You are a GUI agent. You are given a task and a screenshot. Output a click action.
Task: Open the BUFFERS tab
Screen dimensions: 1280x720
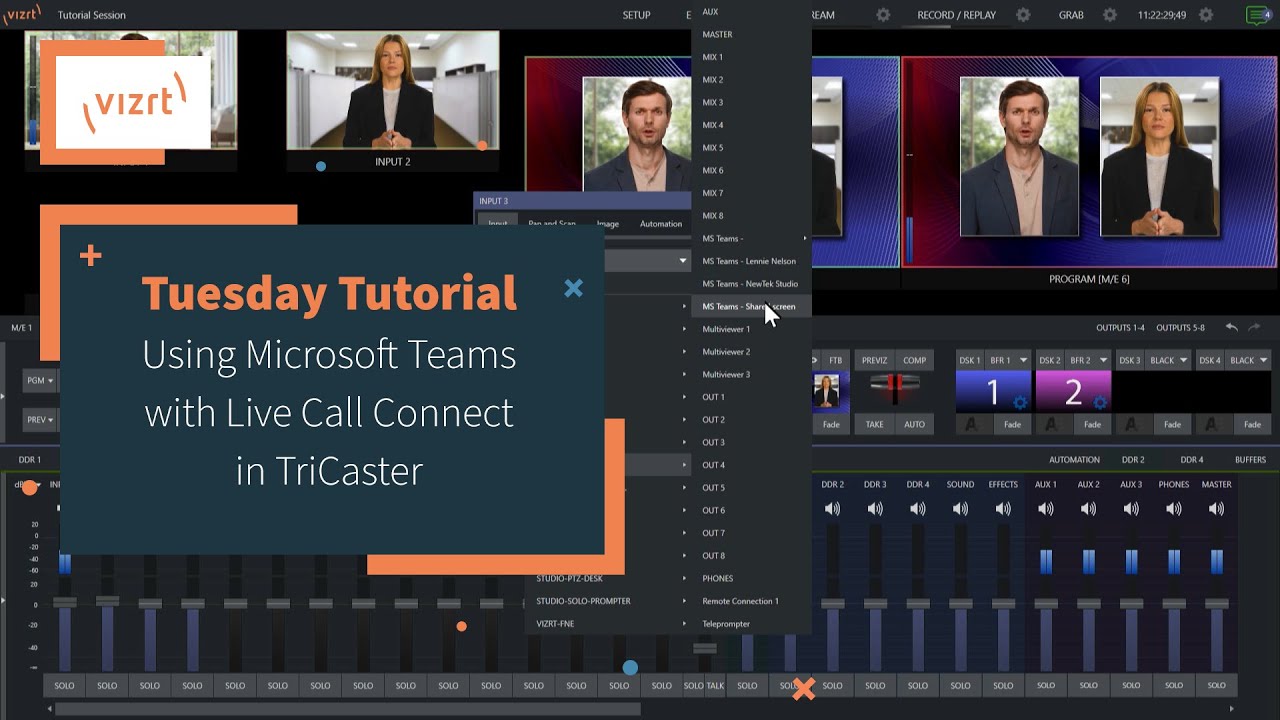click(1250, 460)
